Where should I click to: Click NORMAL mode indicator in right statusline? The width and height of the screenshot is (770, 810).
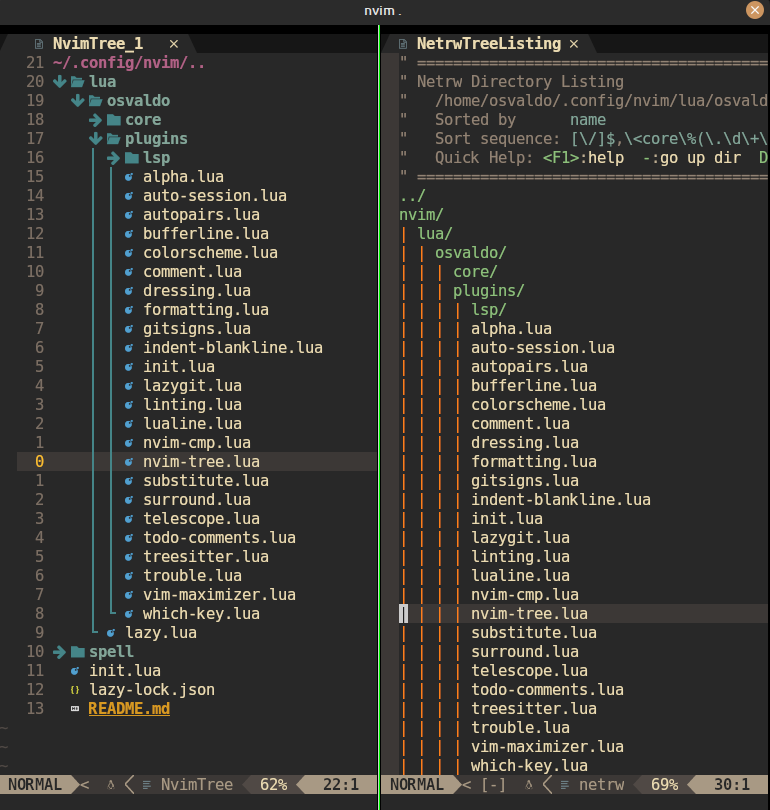tap(417, 785)
